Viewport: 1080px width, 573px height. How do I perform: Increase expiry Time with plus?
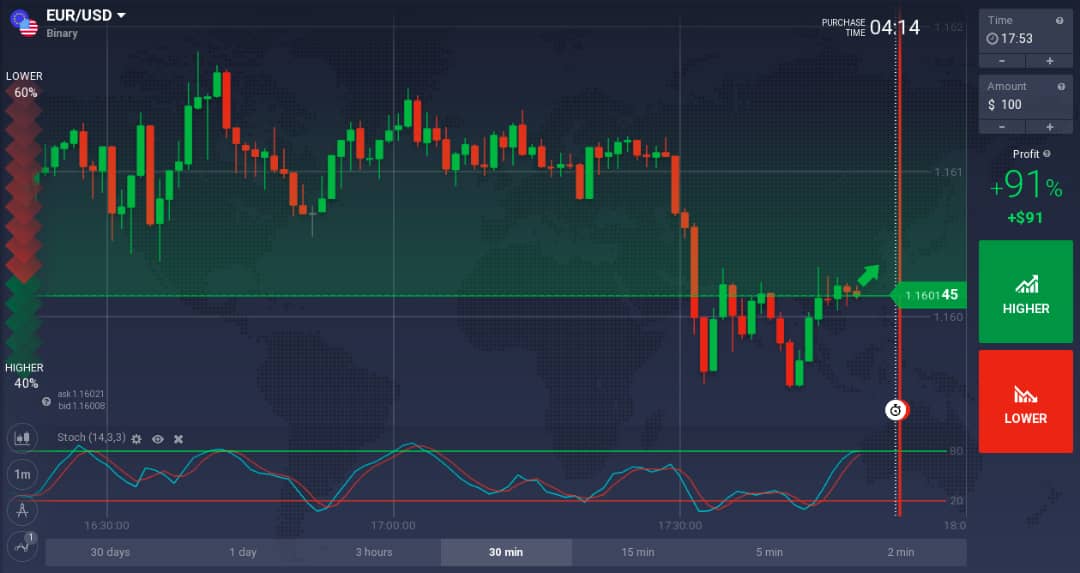(x=1049, y=61)
